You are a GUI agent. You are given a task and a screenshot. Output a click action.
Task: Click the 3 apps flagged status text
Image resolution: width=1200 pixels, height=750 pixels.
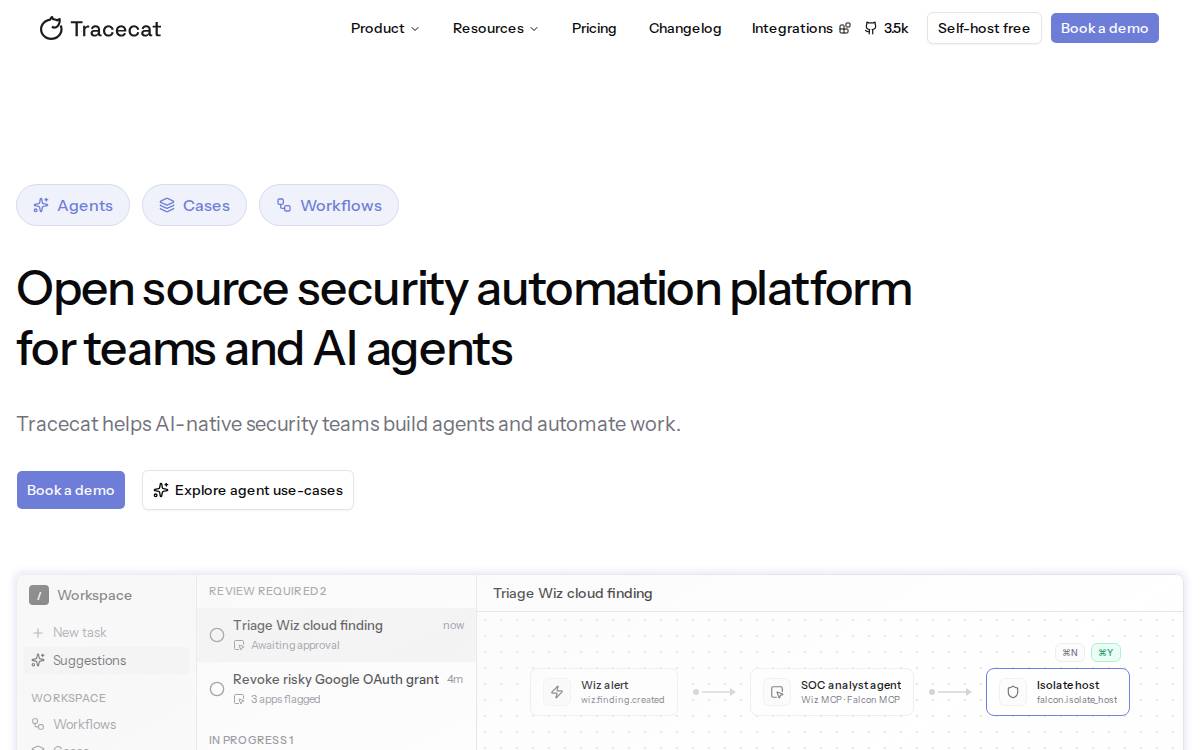pyautogui.click(x=285, y=699)
